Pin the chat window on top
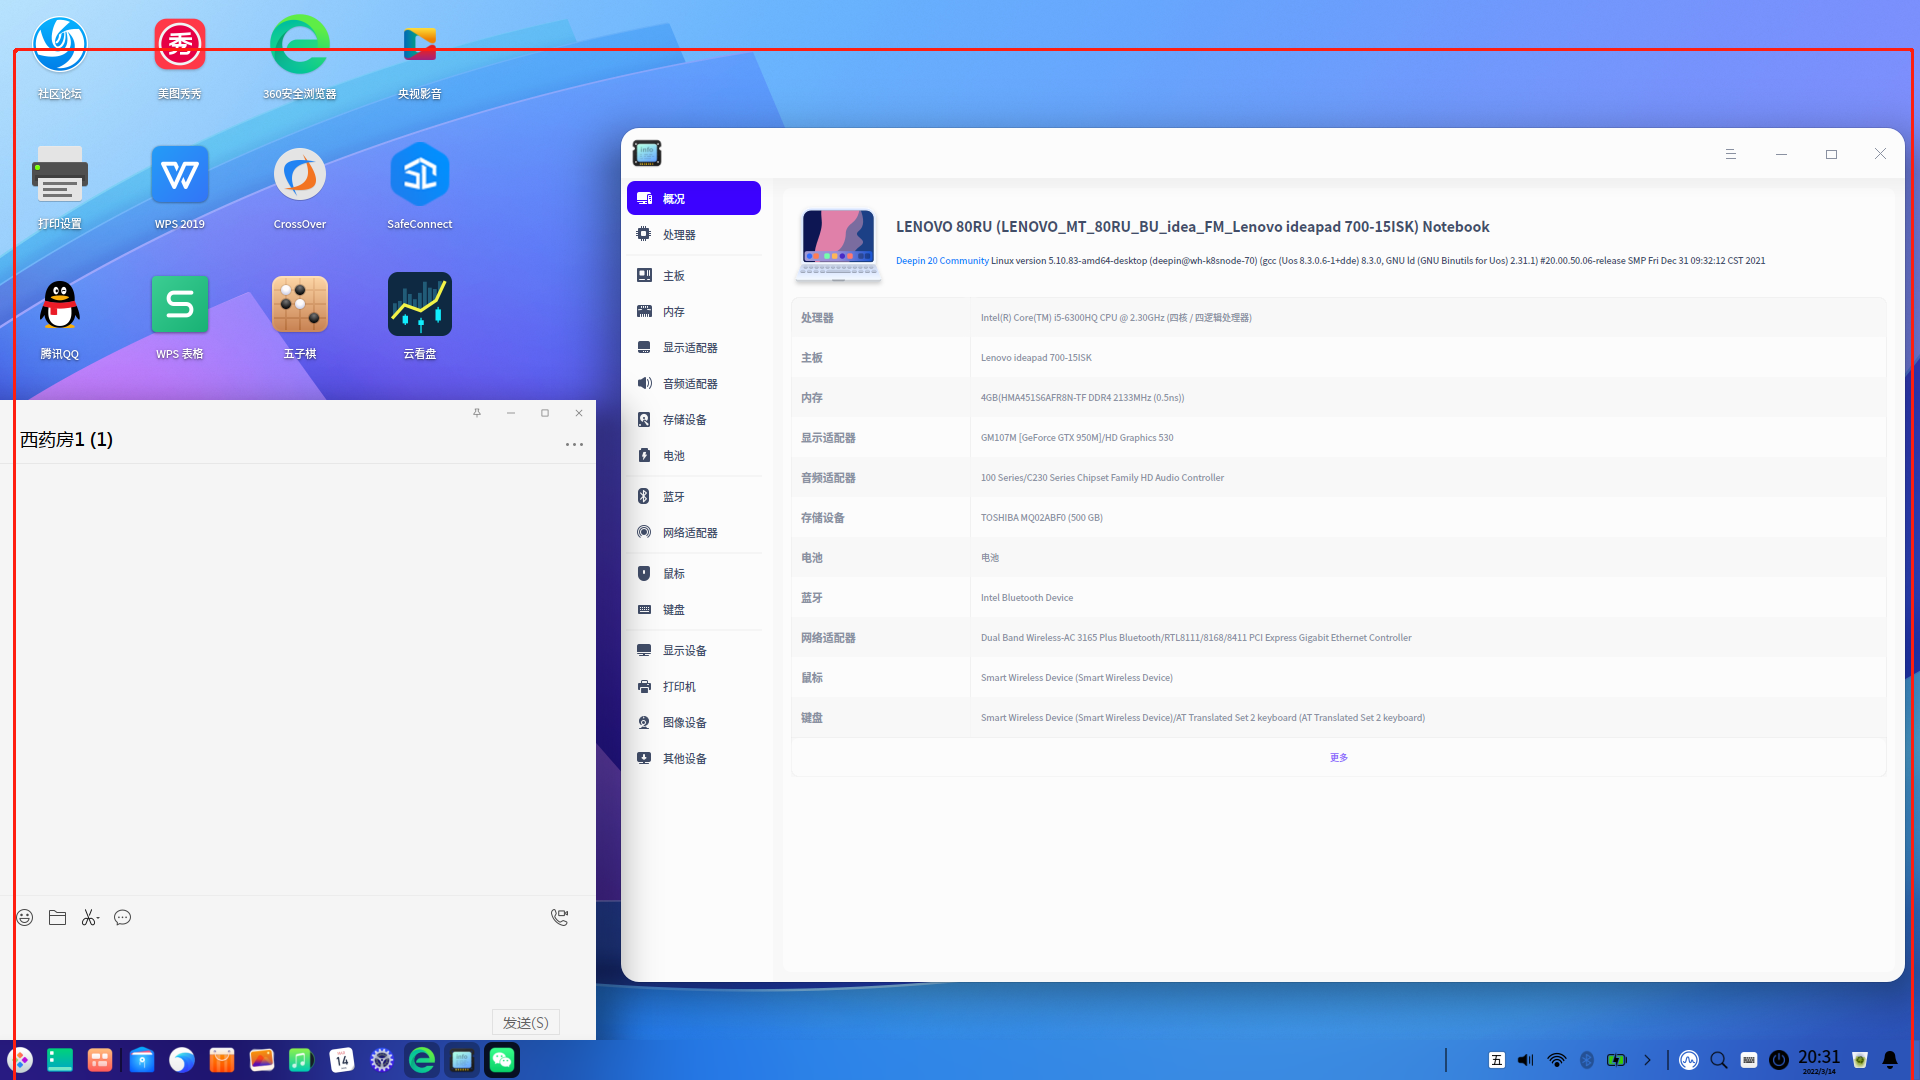 pyautogui.click(x=477, y=413)
